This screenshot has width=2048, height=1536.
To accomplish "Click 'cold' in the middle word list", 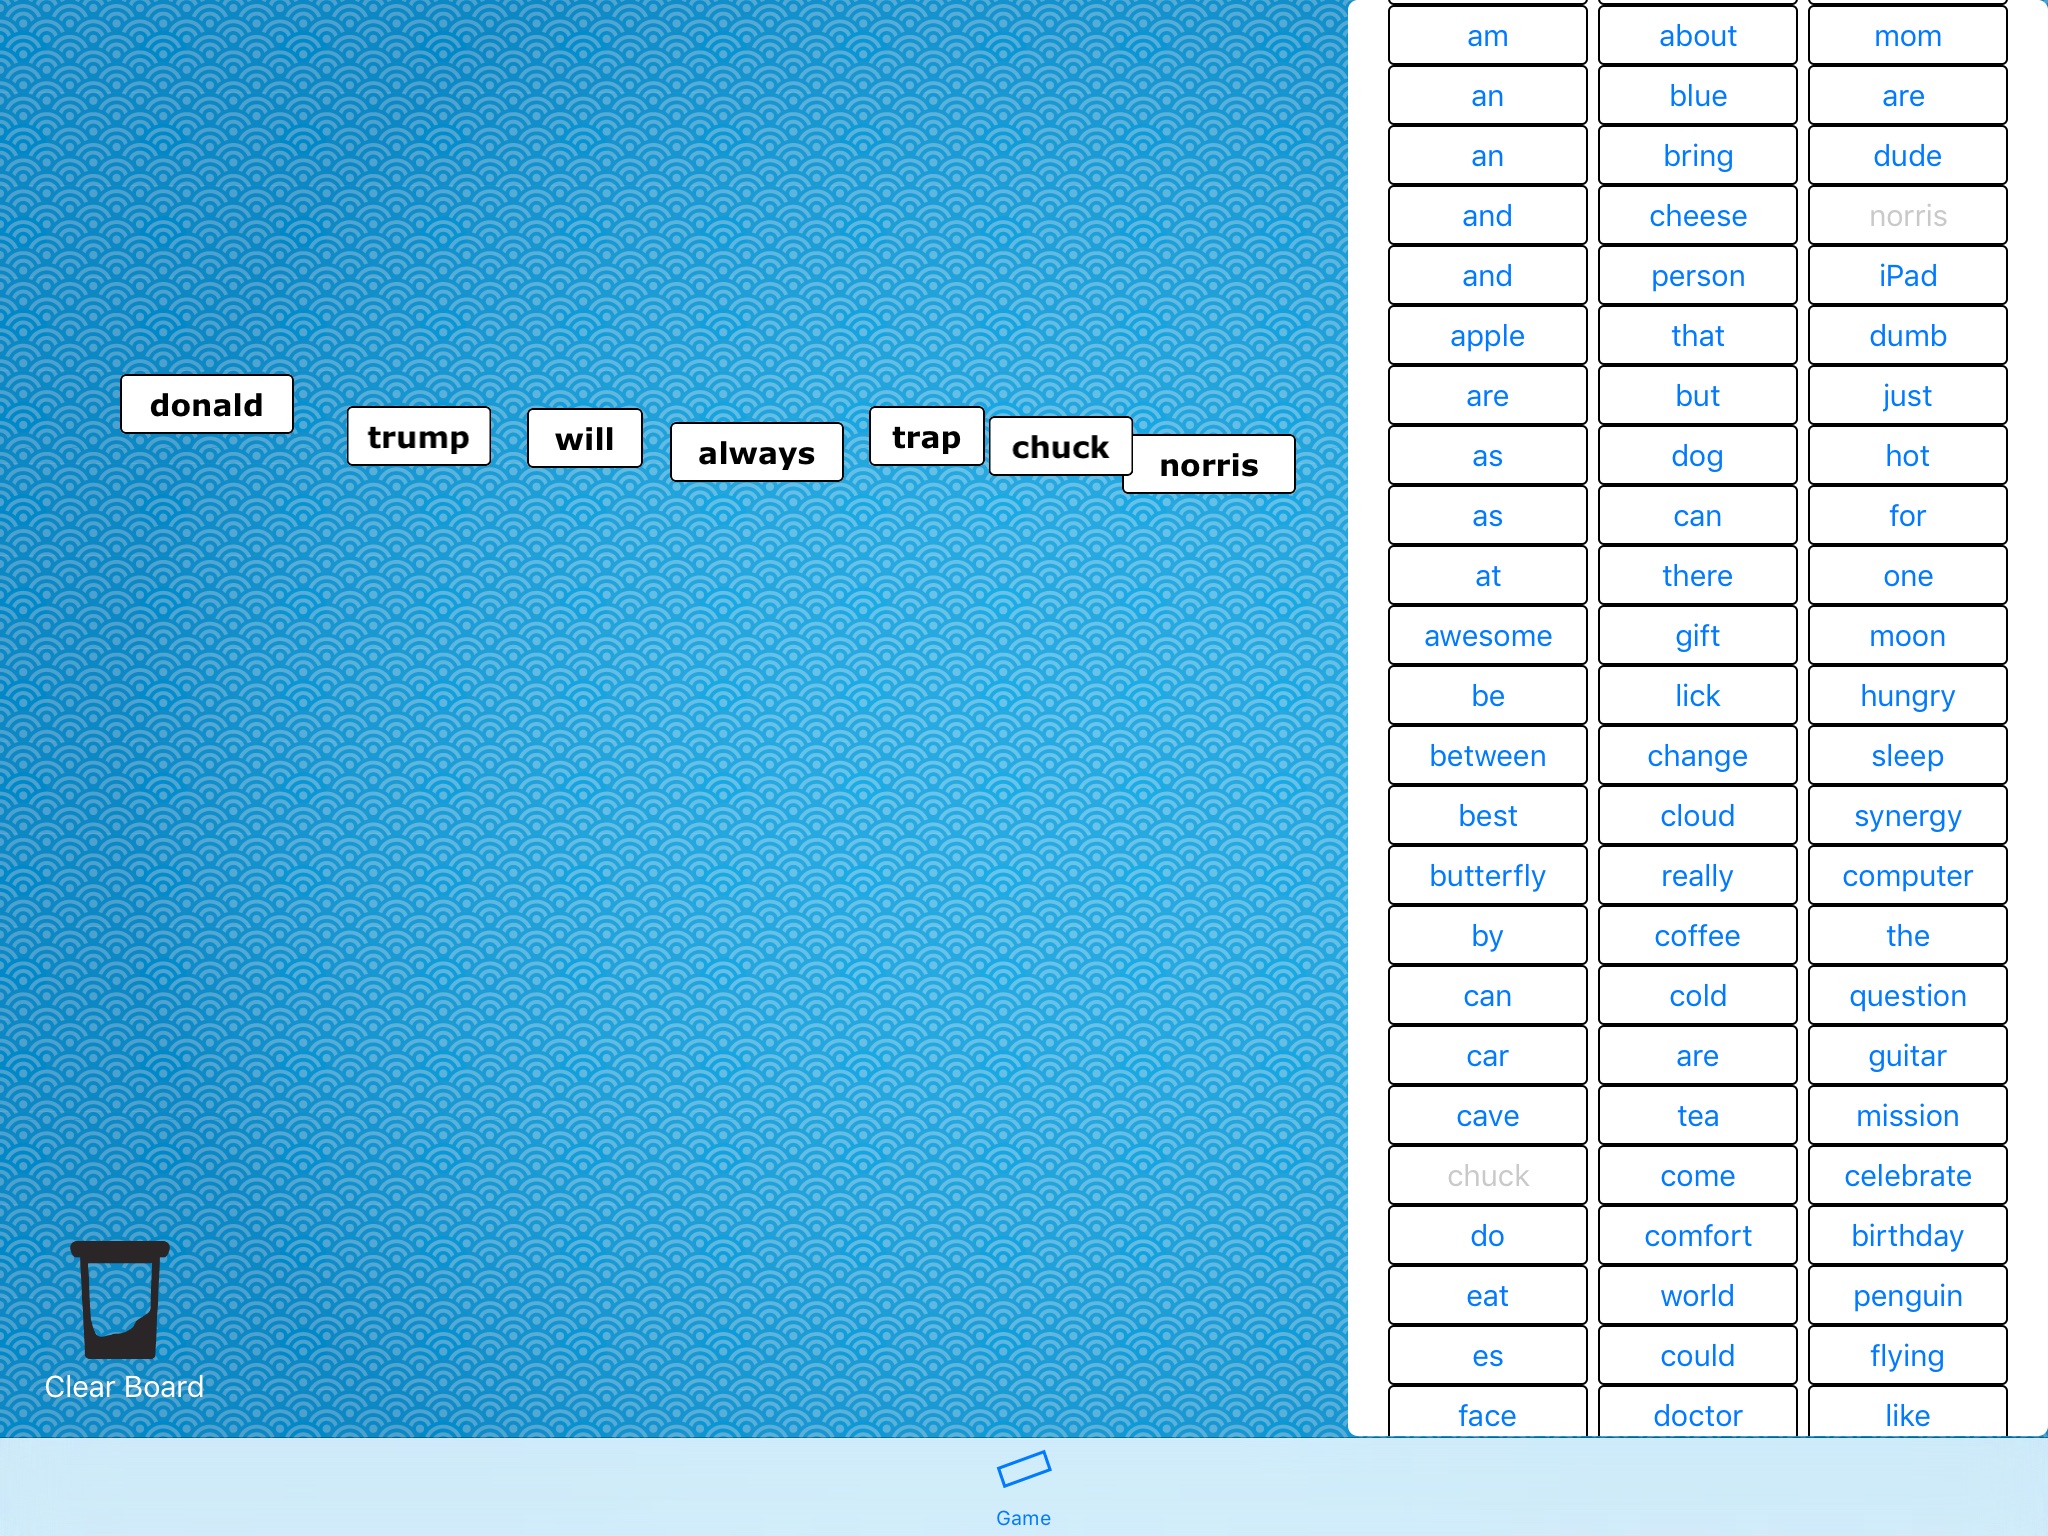I will click(x=1696, y=997).
